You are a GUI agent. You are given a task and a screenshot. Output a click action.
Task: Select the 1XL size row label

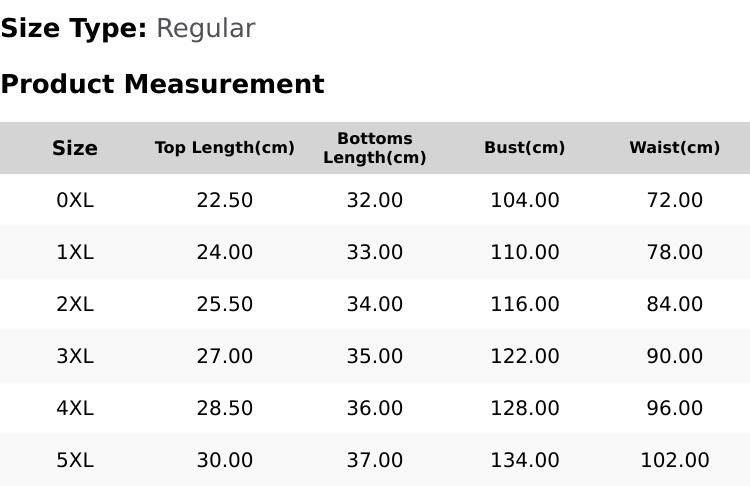[75, 252]
